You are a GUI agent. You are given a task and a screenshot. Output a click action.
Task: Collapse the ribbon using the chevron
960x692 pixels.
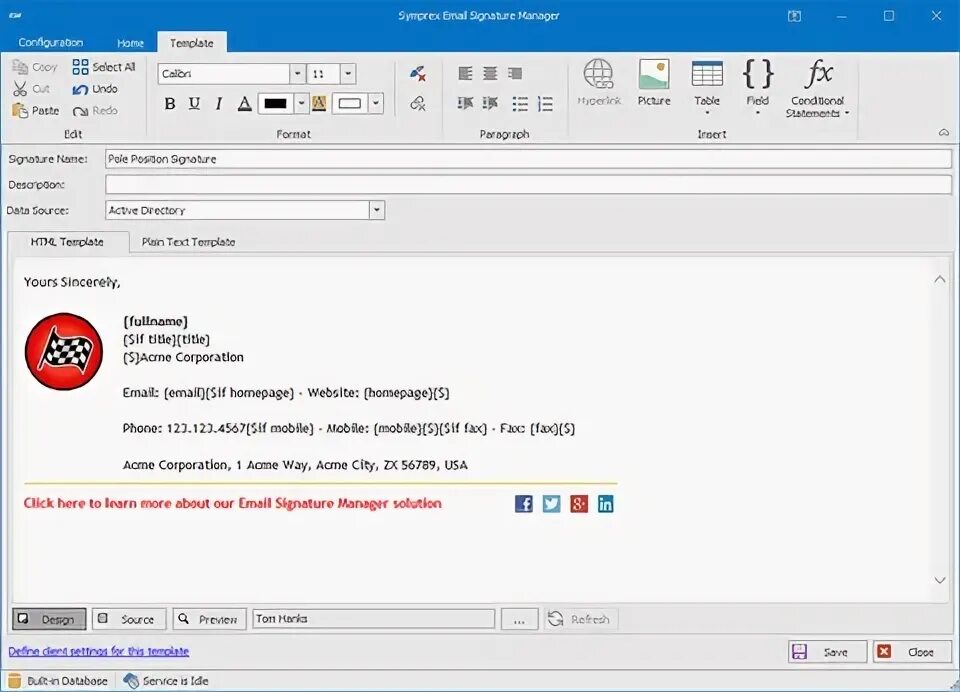coord(943,132)
